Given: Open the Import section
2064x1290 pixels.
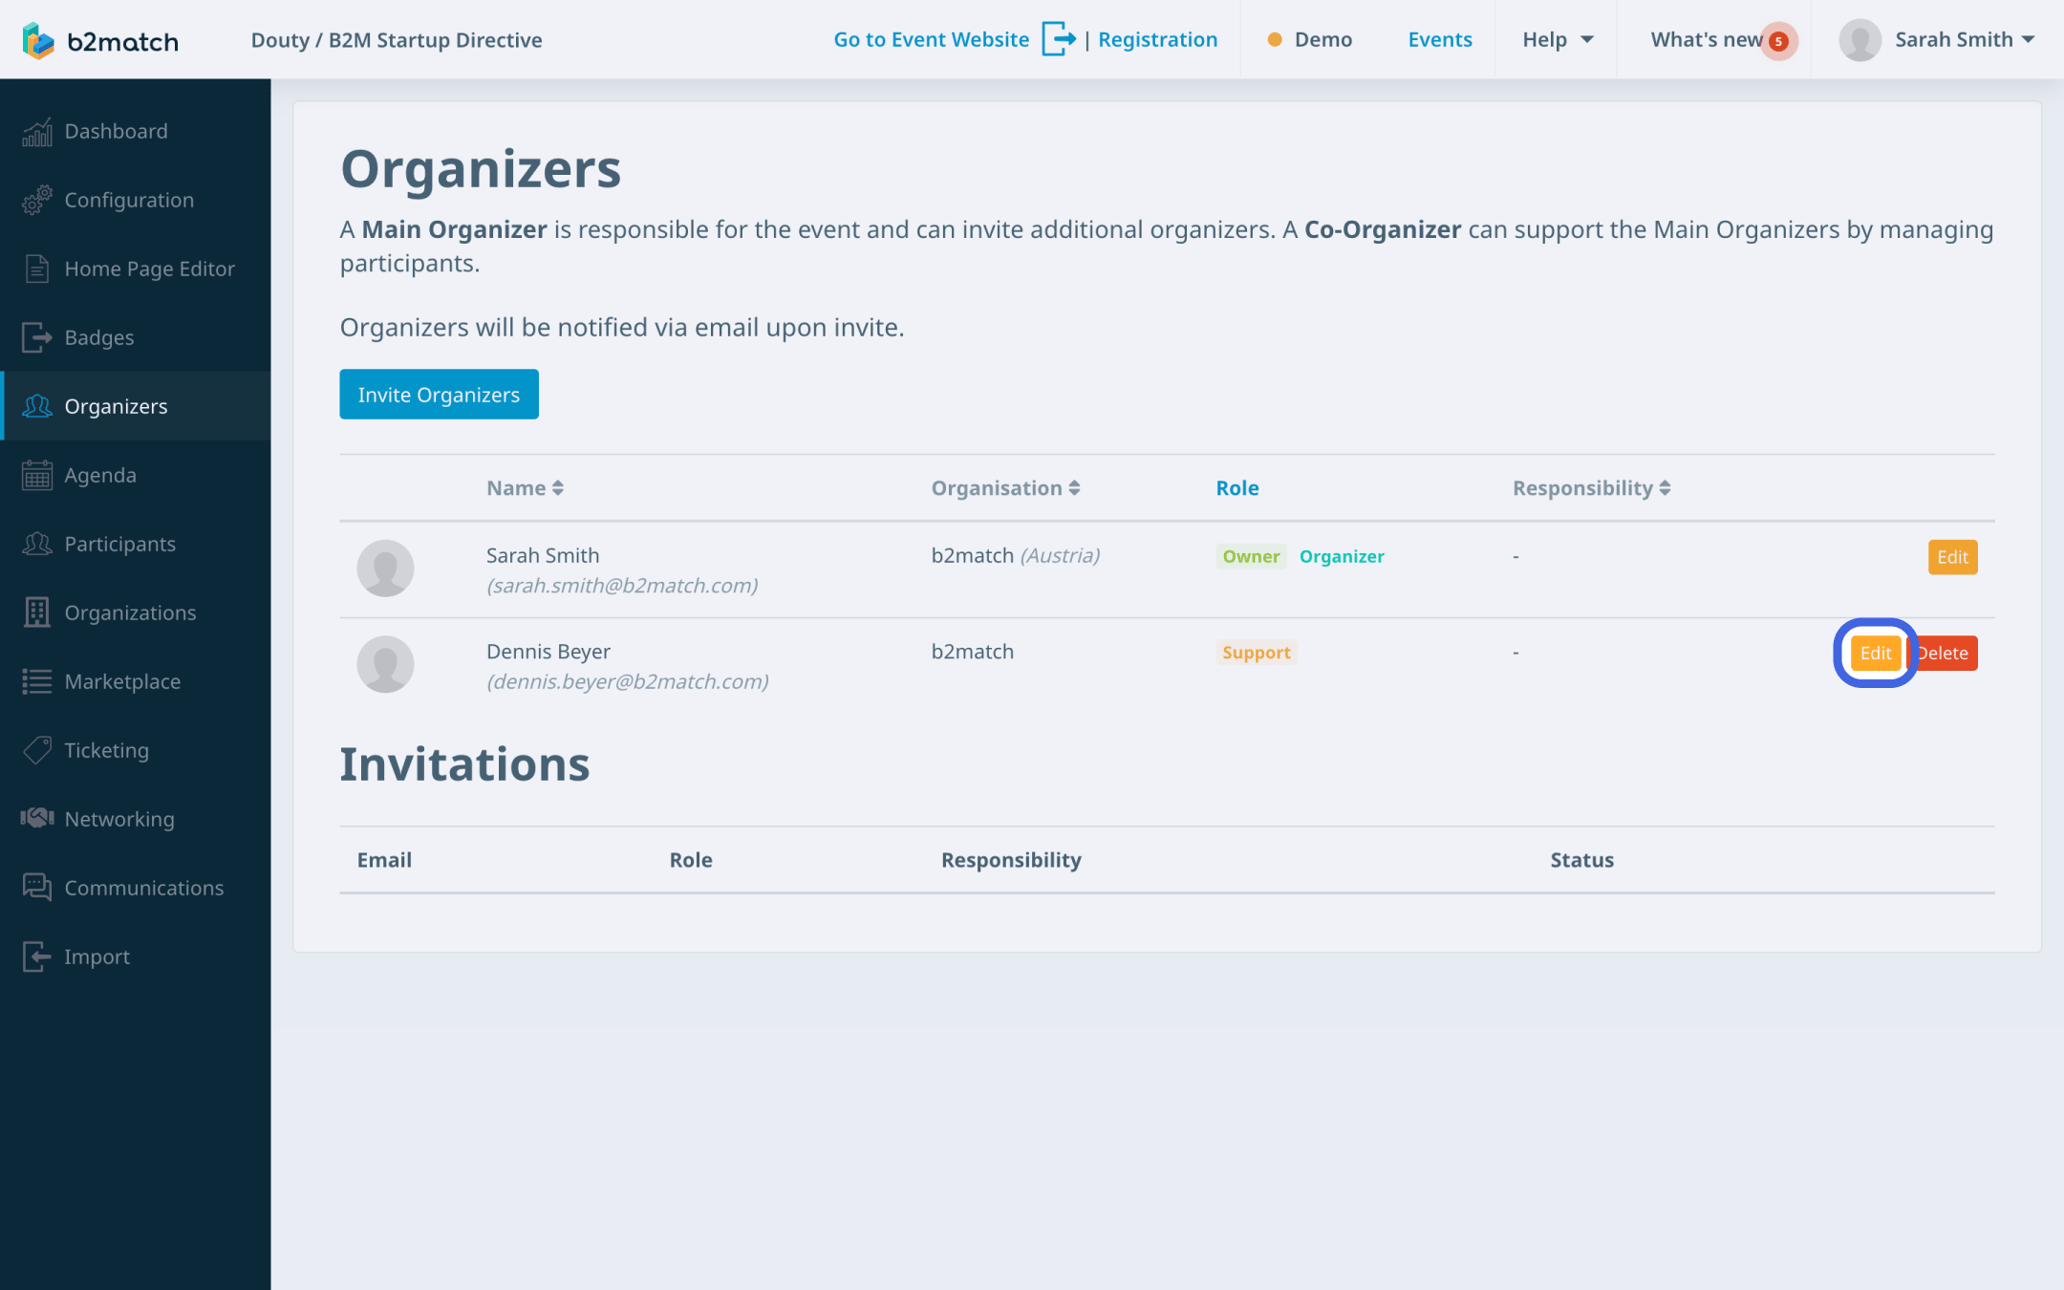Looking at the screenshot, I should [x=94, y=956].
